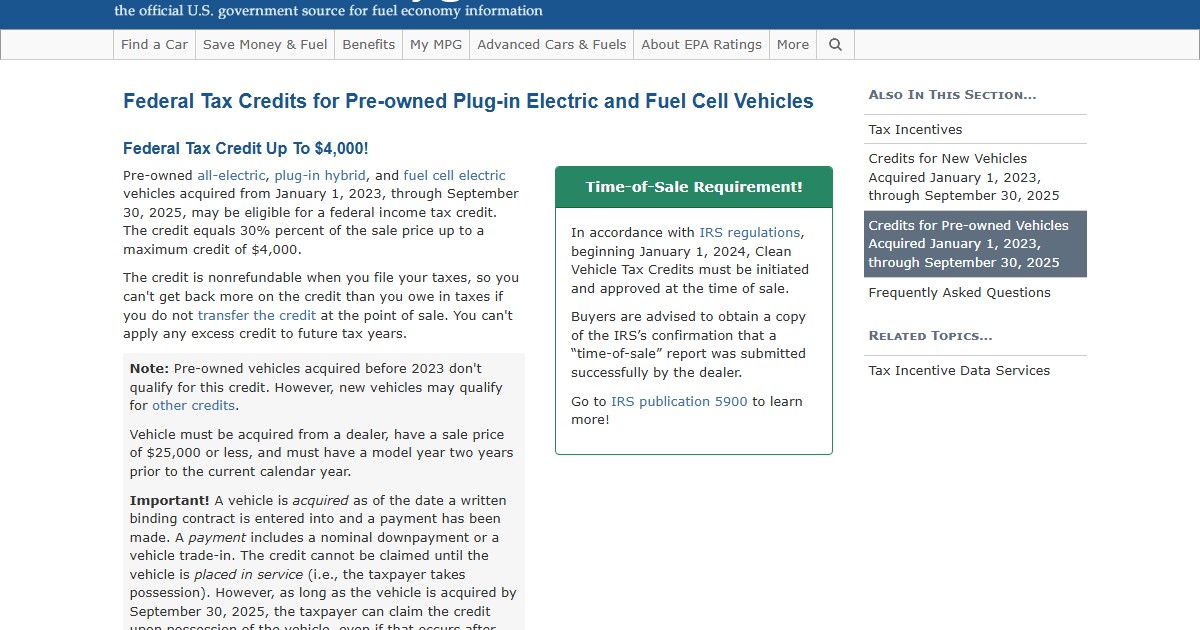
Task: Click the page title Federal Tax Credits heading
Action: 468,101
